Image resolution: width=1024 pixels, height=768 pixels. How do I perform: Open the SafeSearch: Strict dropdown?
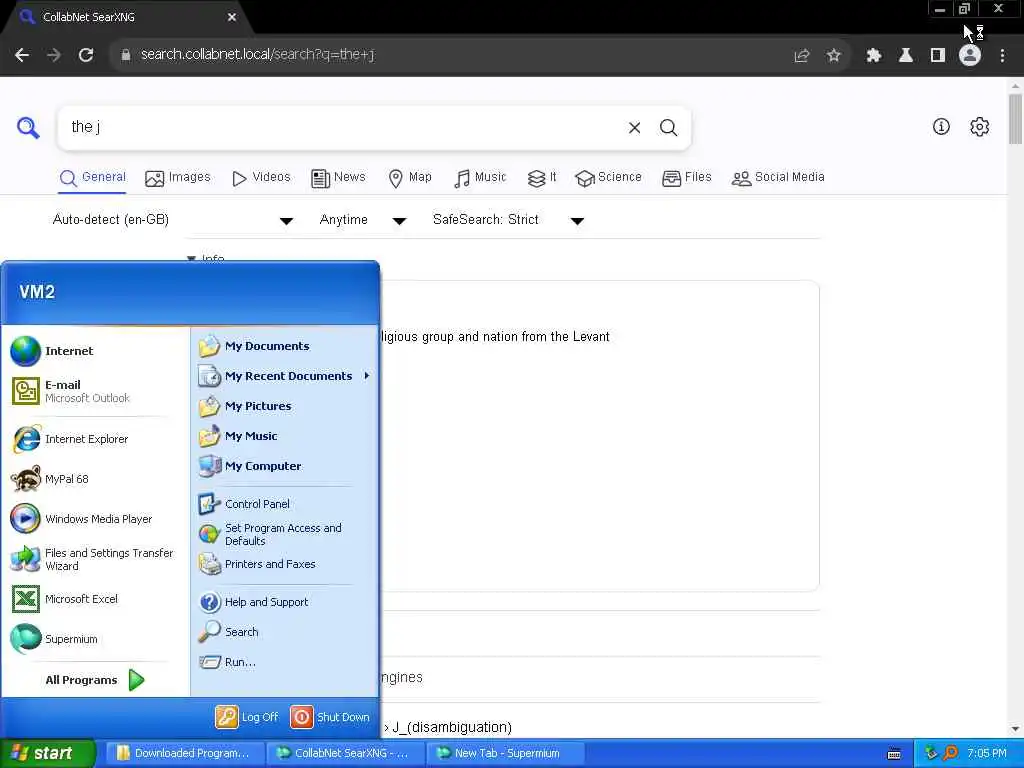(x=508, y=220)
